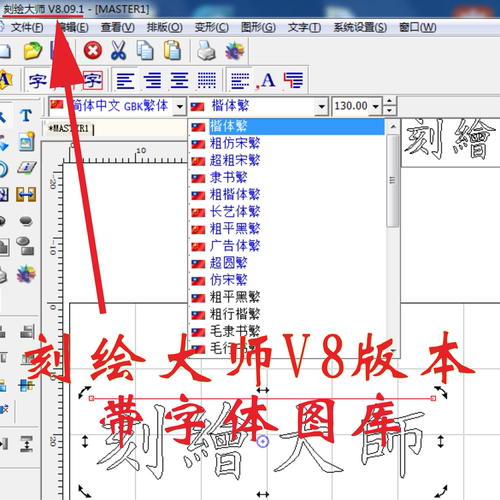Click the blue crossed-grid align icon
The width and height of the screenshot is (500, 500).
pos(27,385)
